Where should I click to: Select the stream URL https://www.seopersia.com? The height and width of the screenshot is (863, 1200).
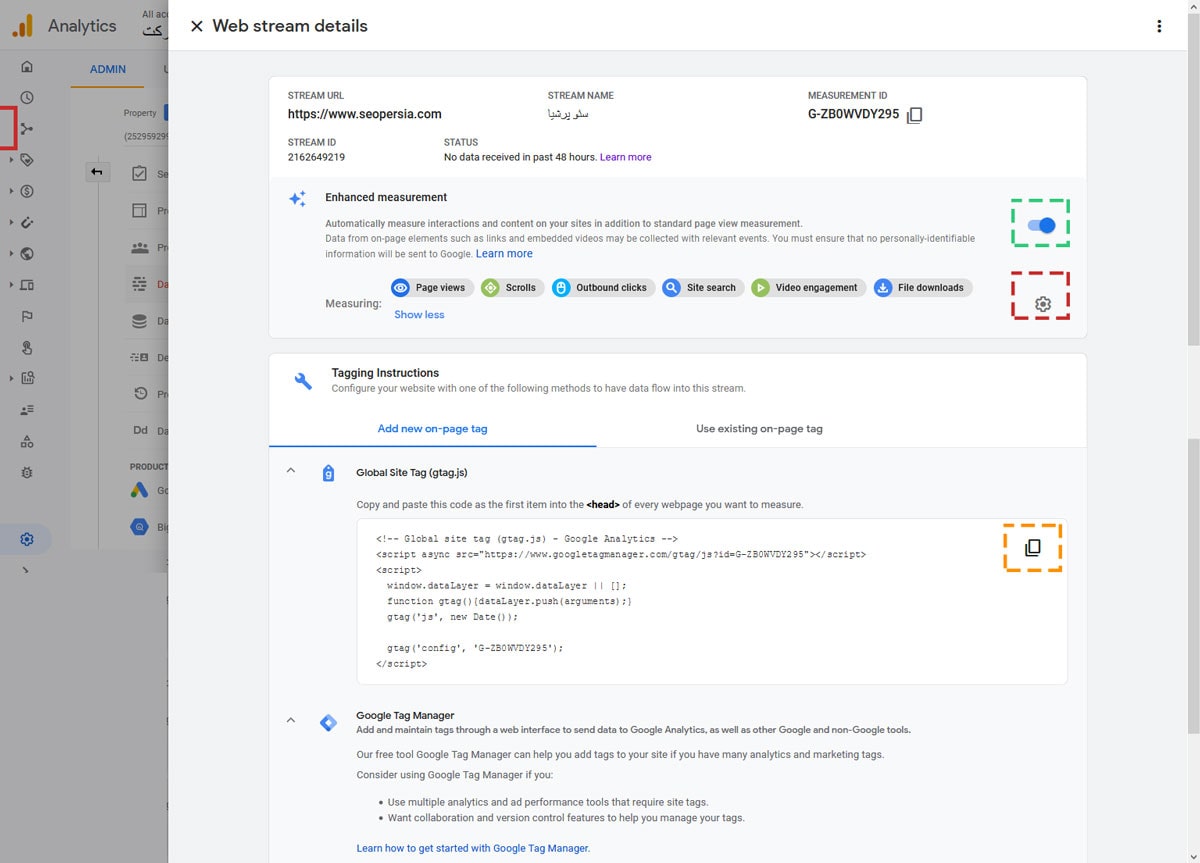pos(364,114)
